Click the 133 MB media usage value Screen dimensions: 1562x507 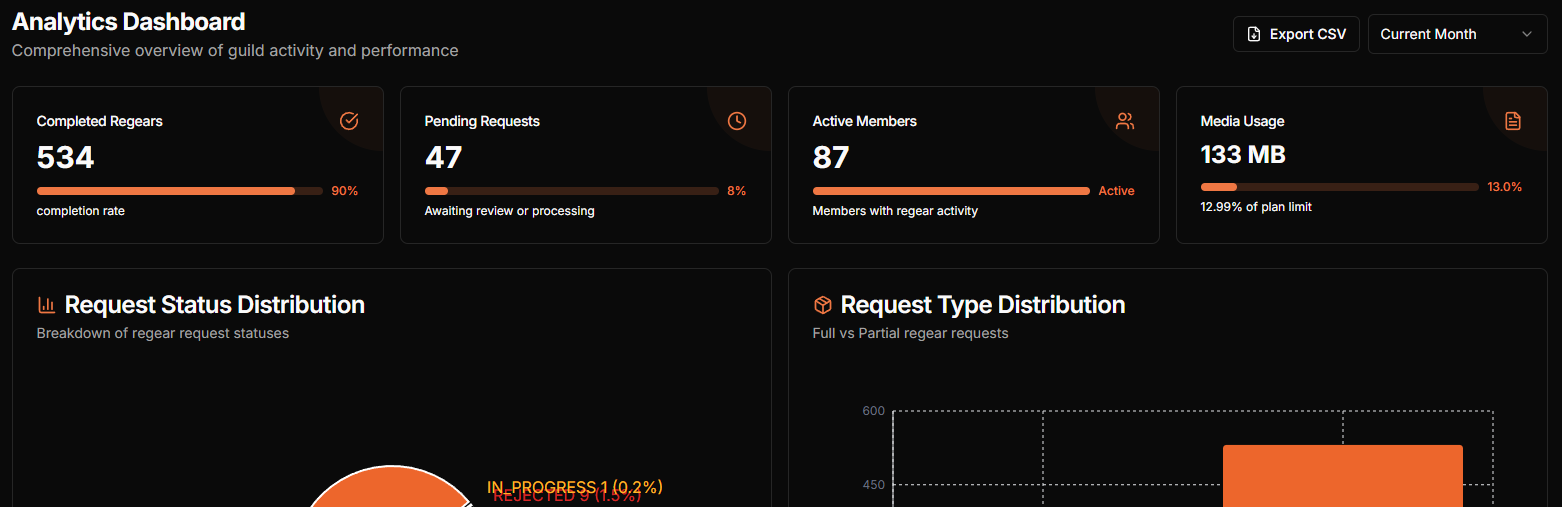pos(1243,155)
